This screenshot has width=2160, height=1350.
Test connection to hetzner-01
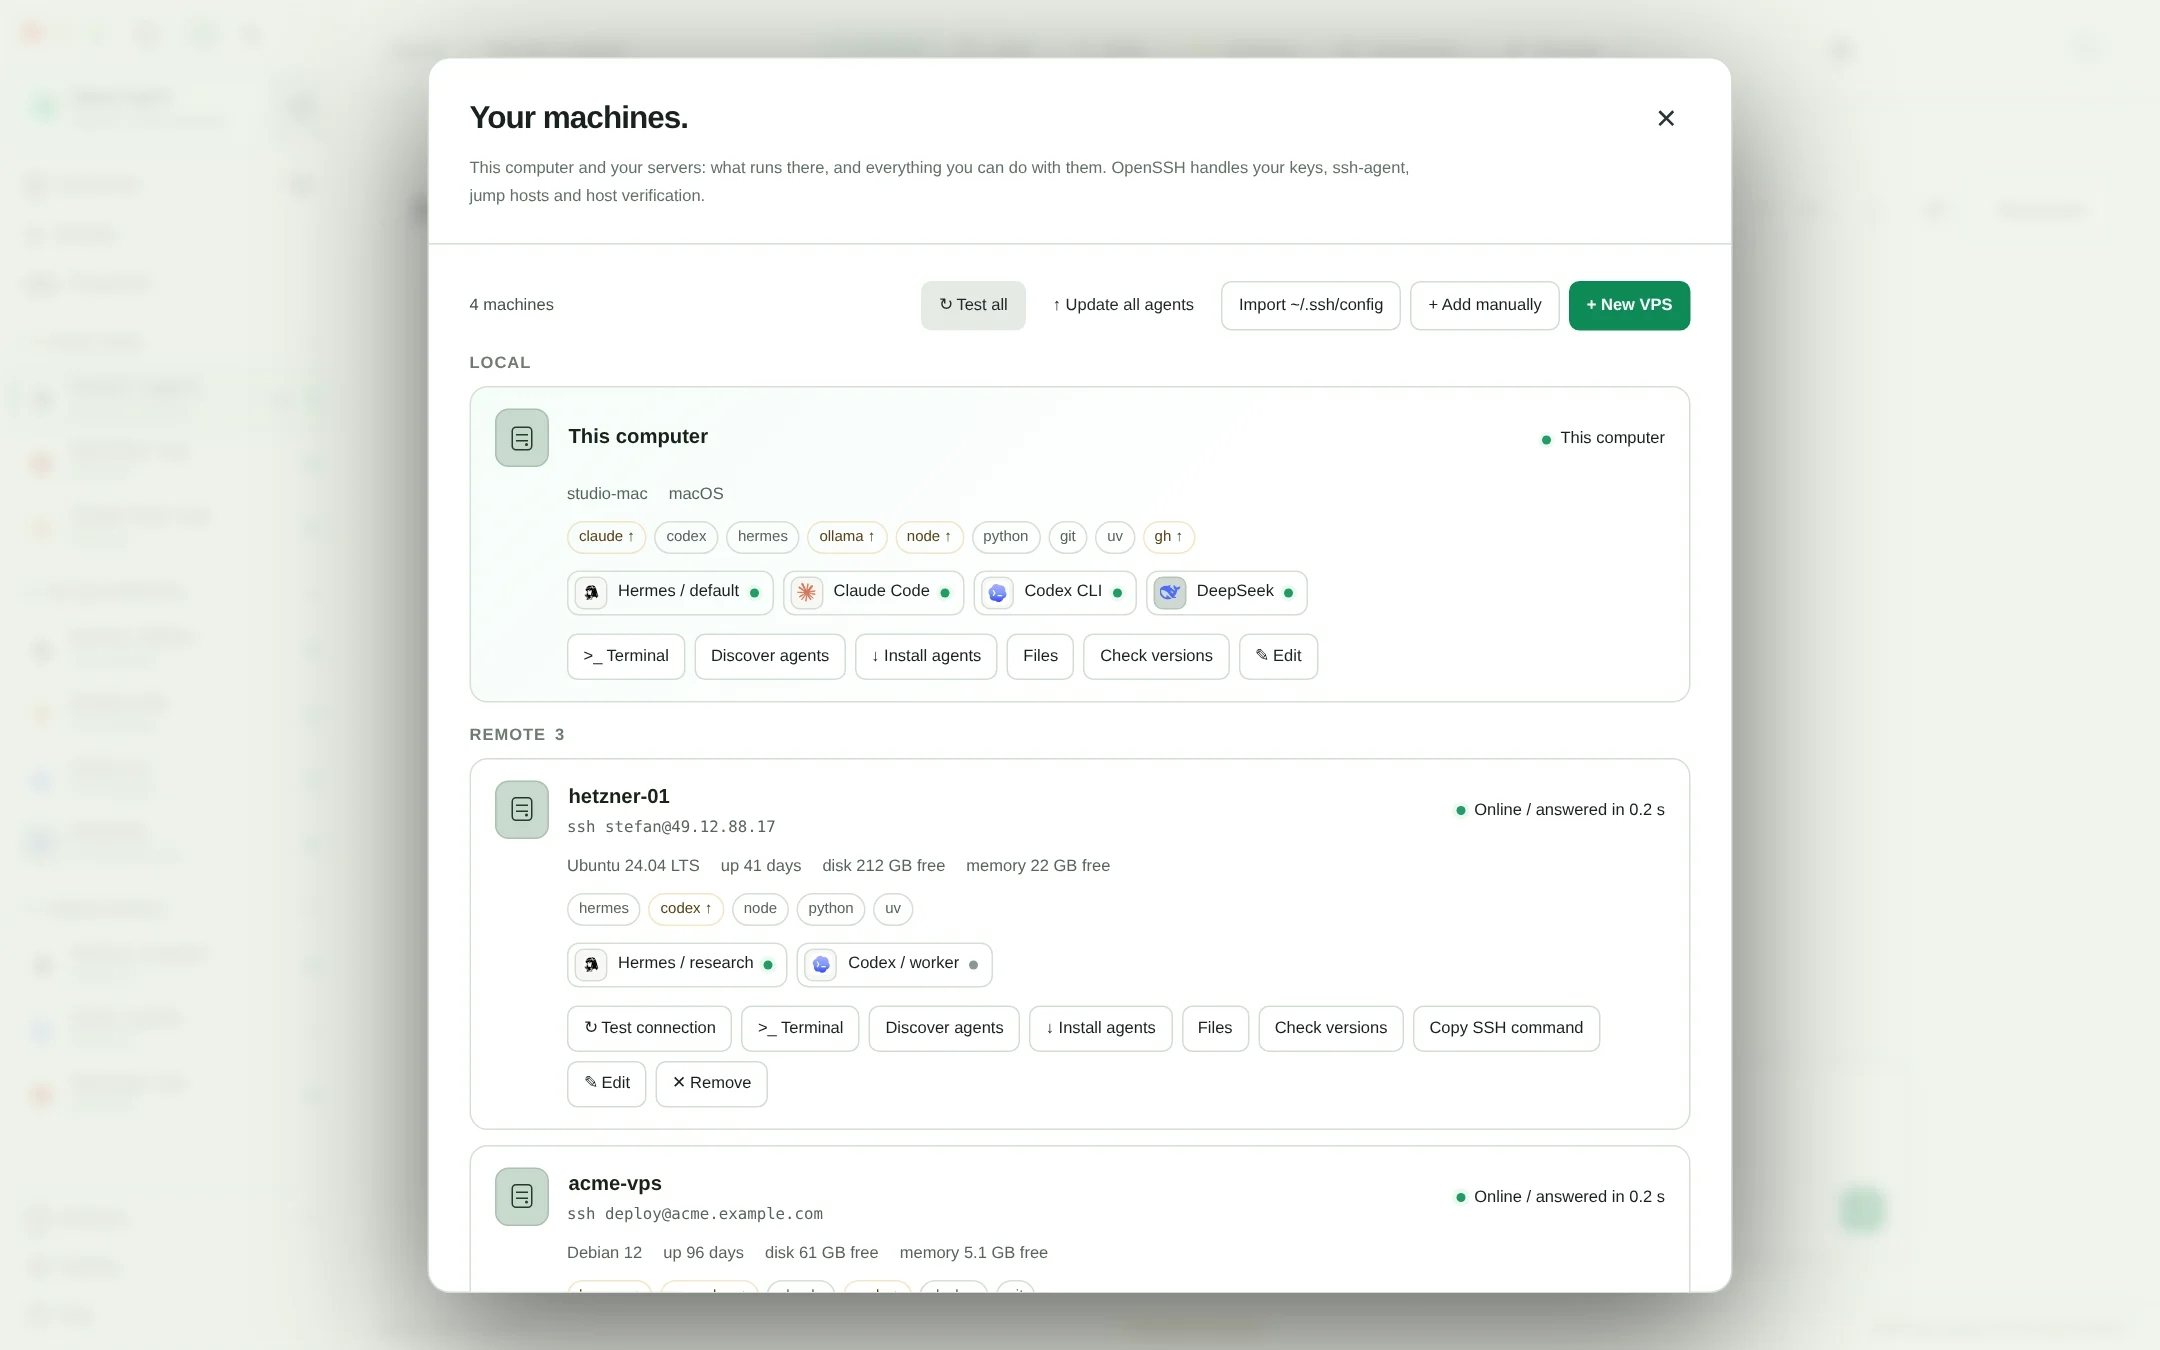650,1028
